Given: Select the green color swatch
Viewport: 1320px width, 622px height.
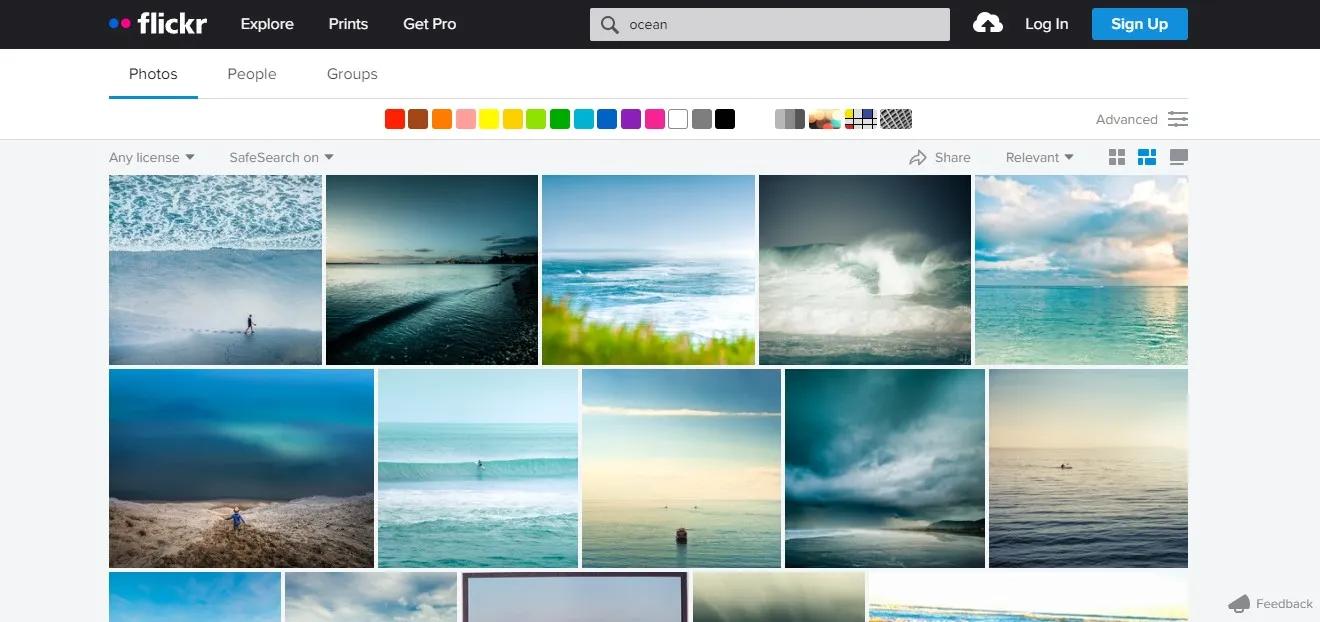Looking at the screenshot, I should tap(560, 119).
